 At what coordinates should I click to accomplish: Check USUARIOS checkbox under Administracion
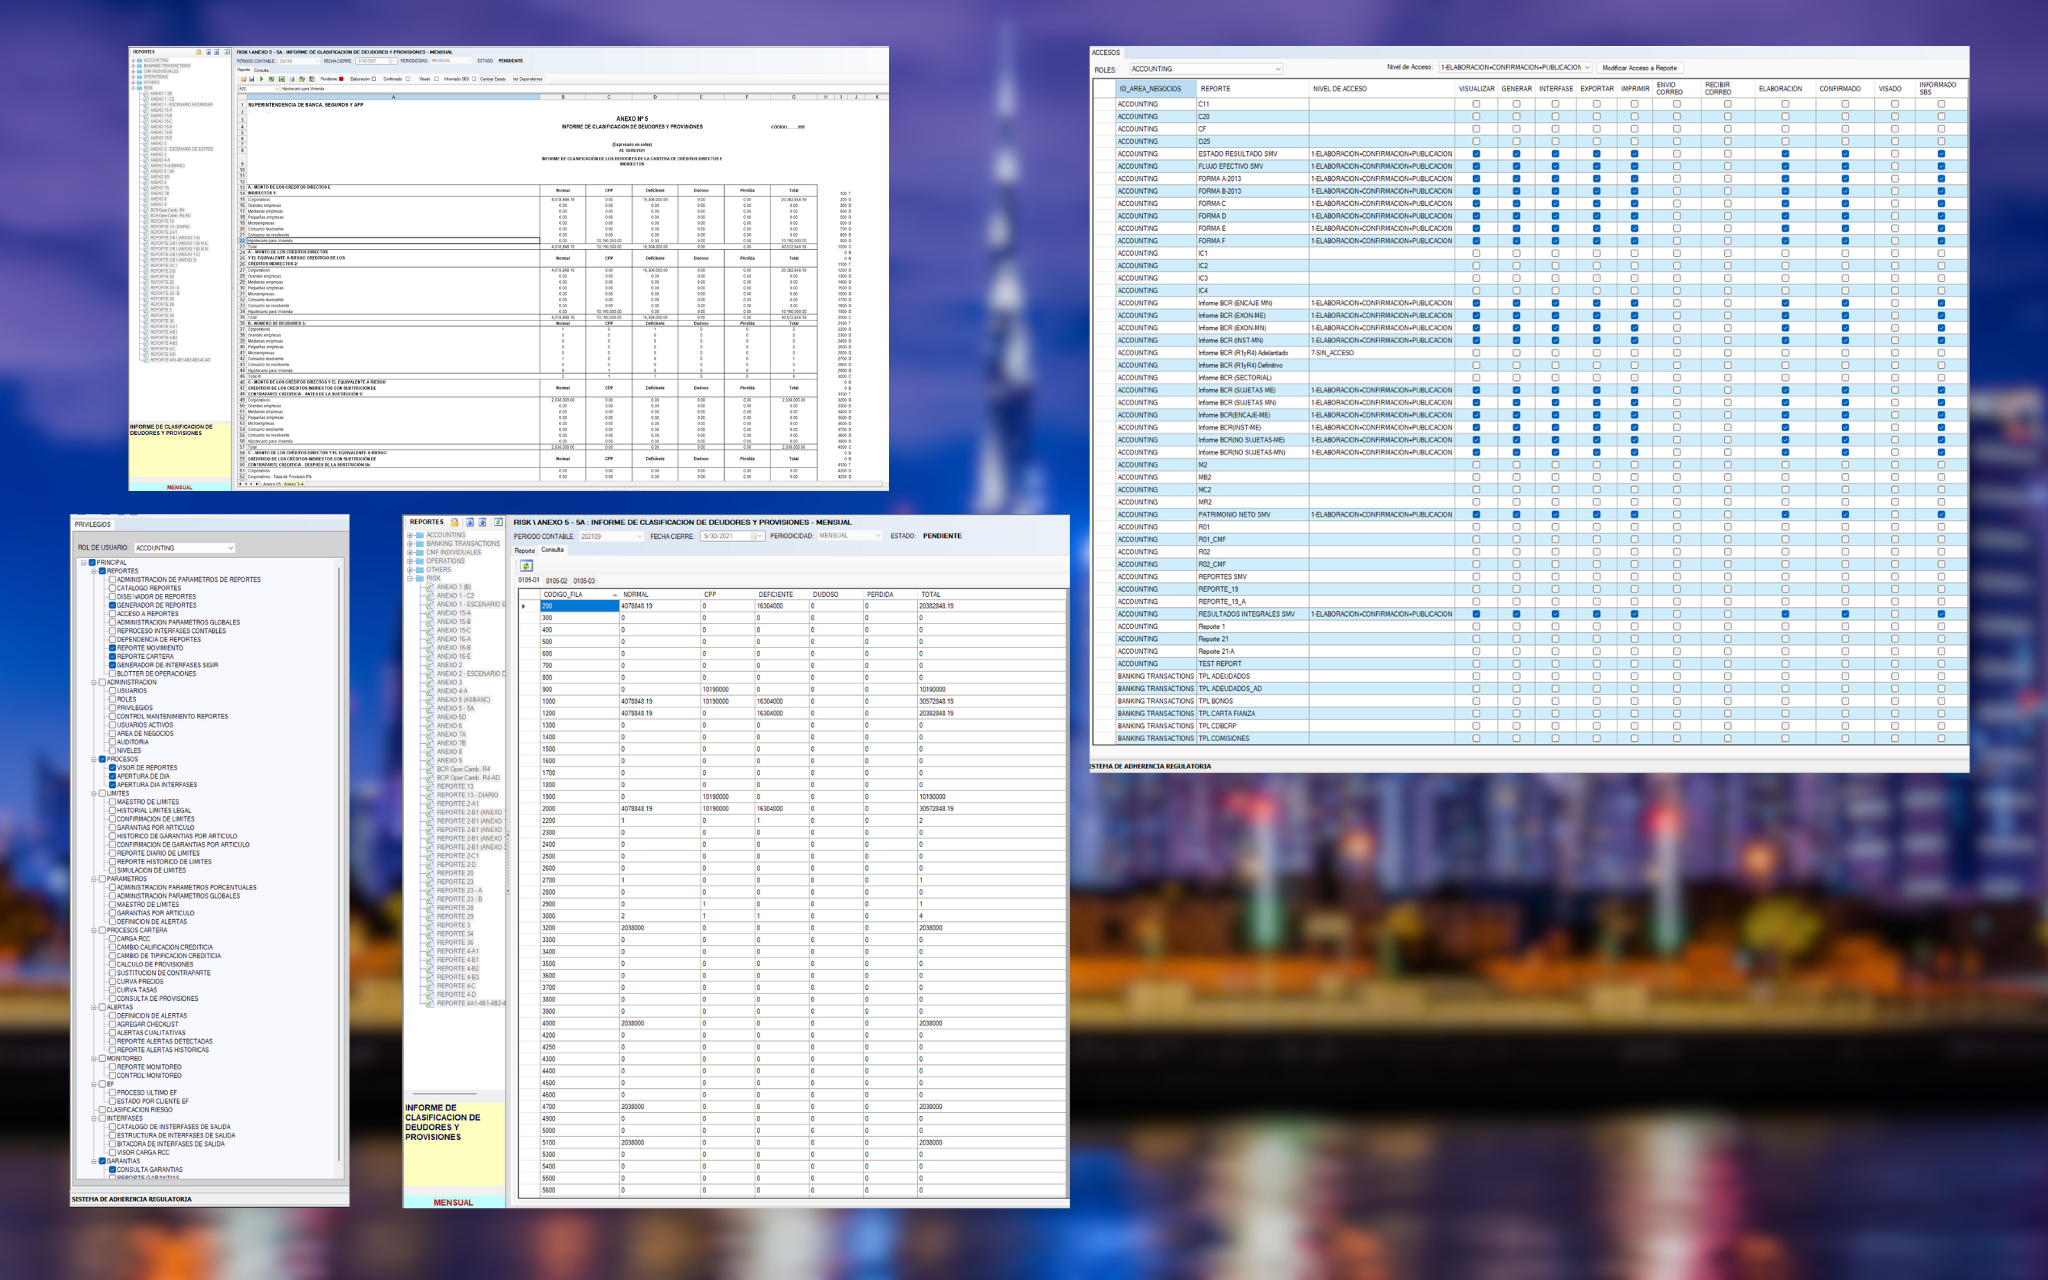pyautogui.click(x=112, y=691)
